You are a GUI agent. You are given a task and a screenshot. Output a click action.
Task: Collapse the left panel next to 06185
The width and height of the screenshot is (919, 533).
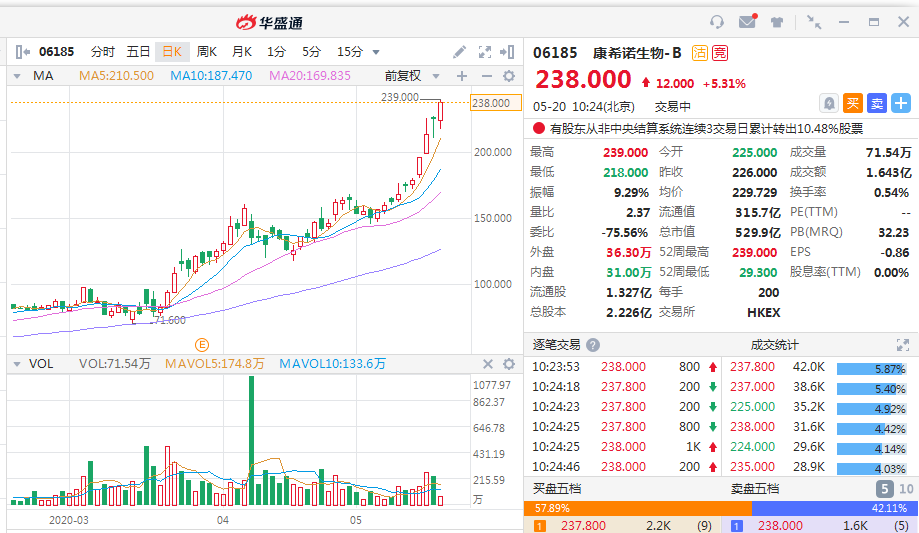(23, 52)
